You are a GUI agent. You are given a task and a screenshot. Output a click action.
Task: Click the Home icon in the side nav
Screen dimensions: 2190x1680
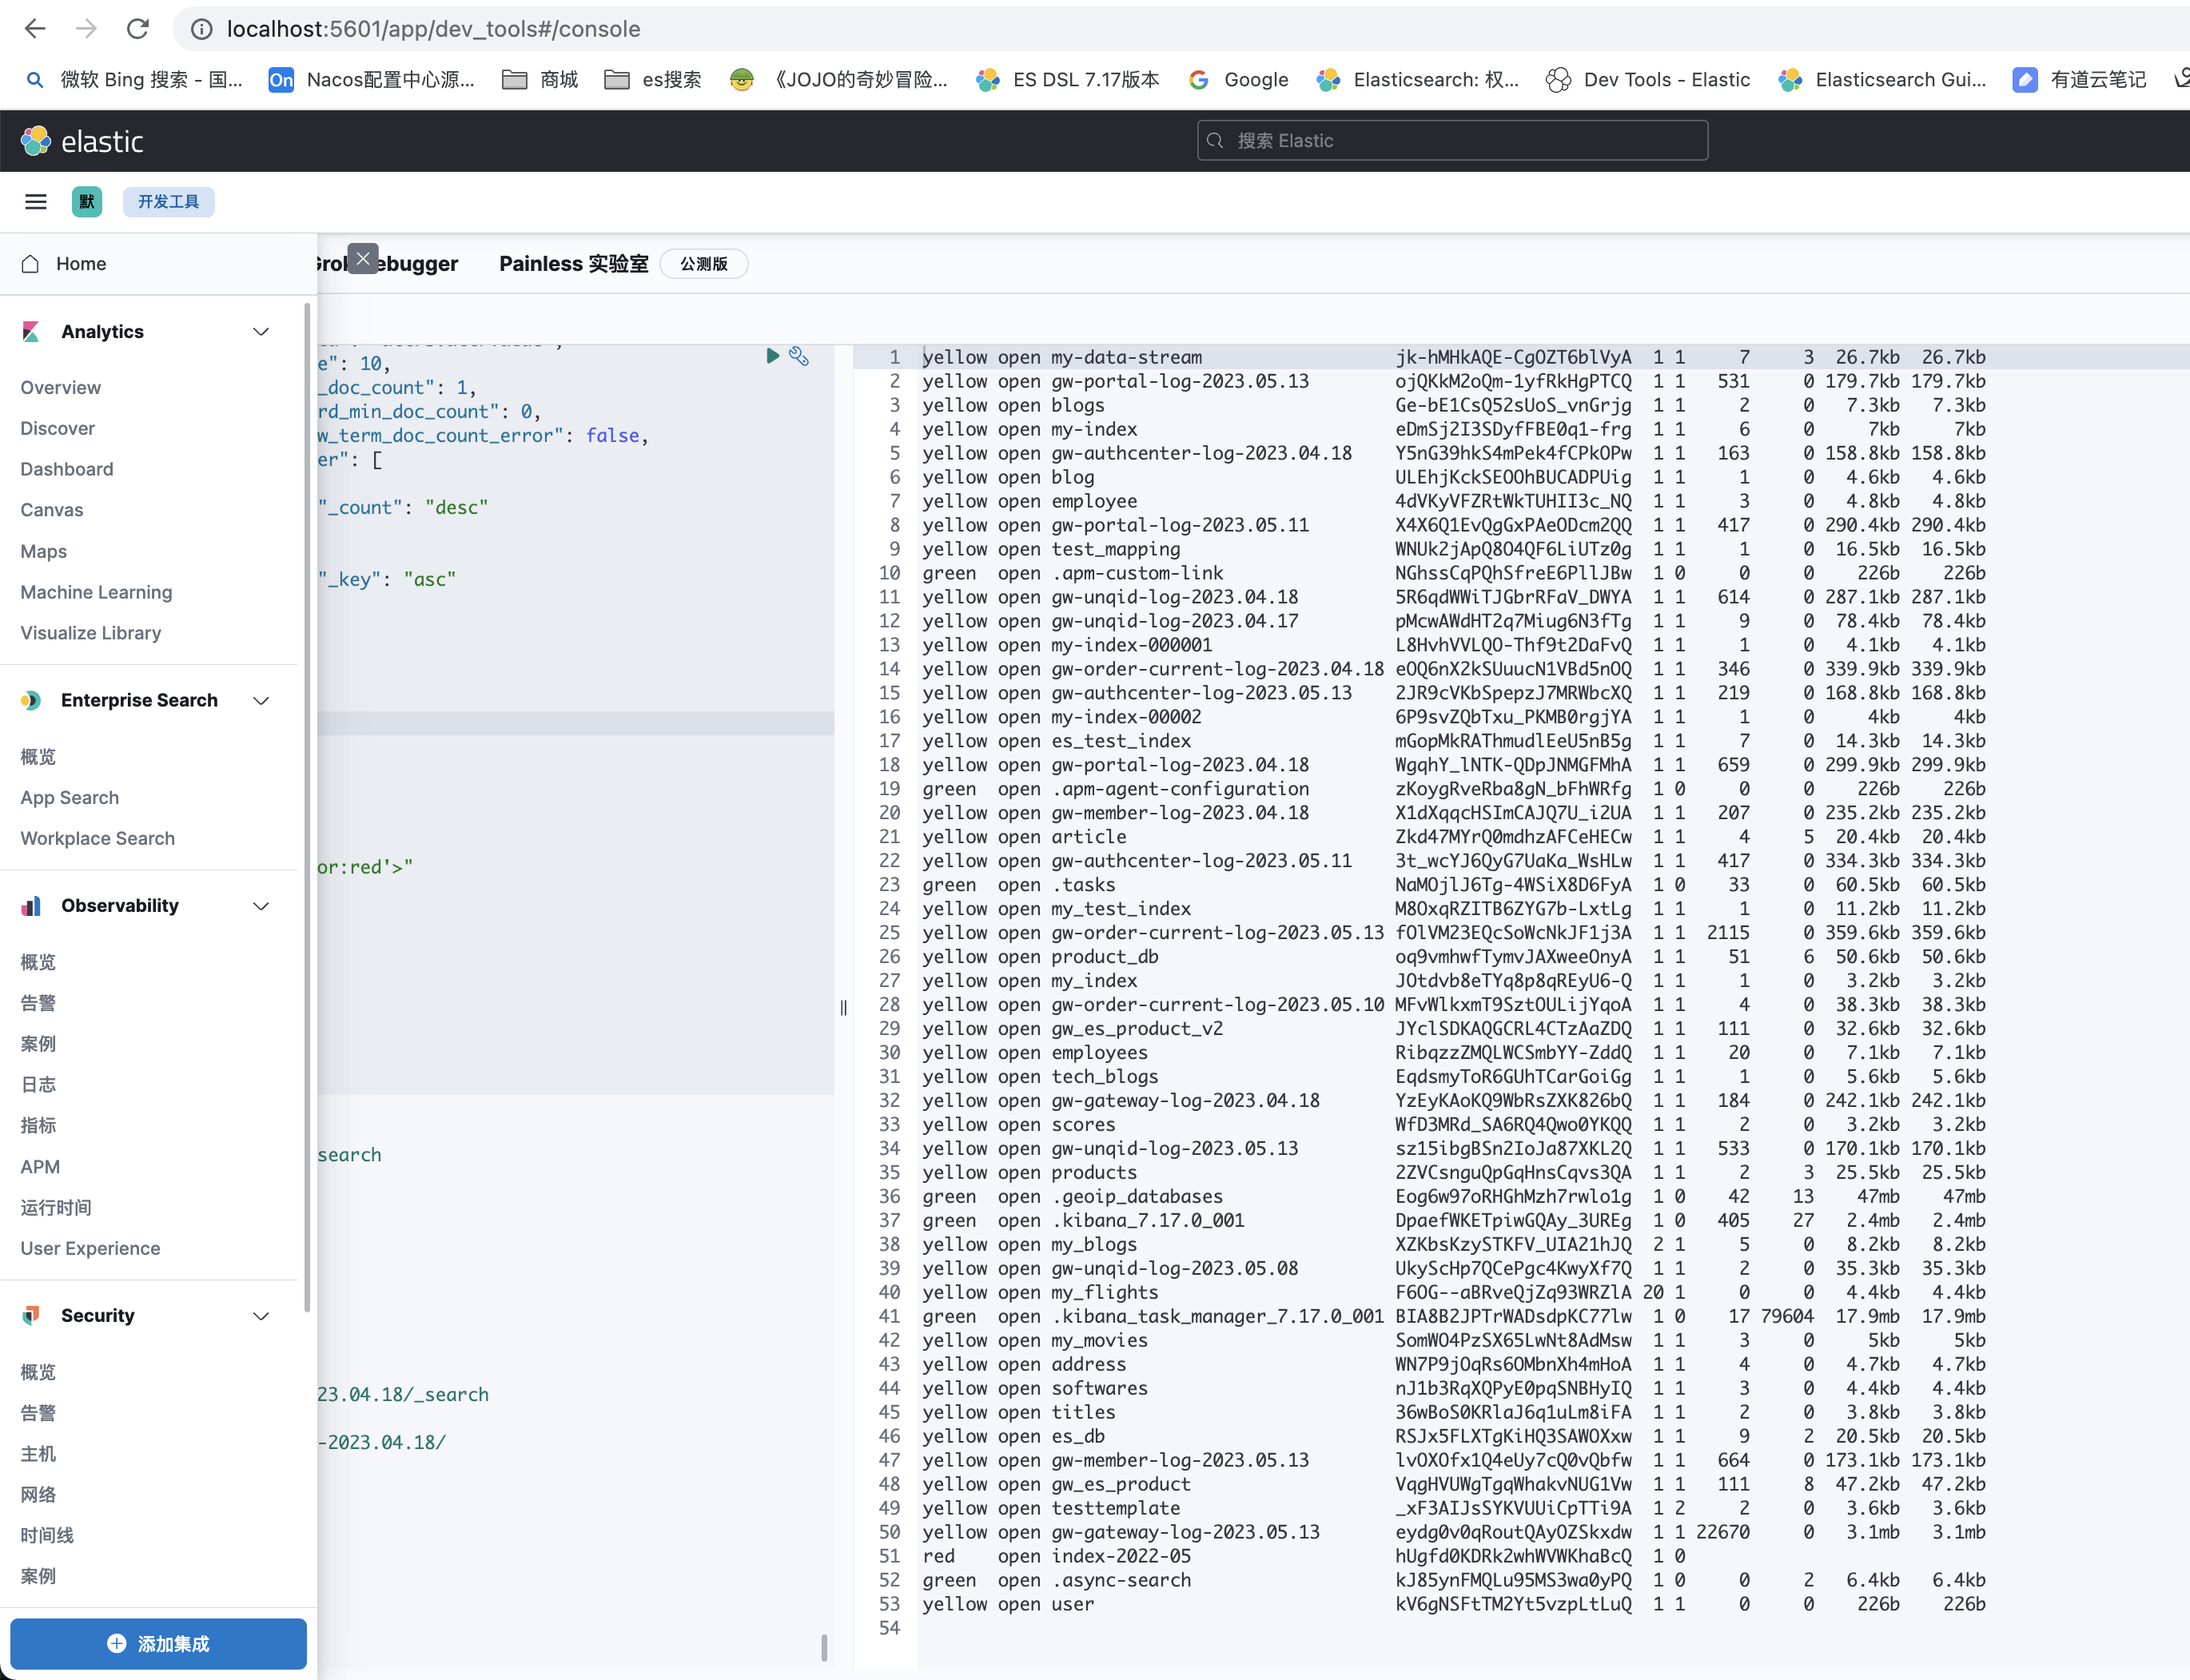click(31, 264)
